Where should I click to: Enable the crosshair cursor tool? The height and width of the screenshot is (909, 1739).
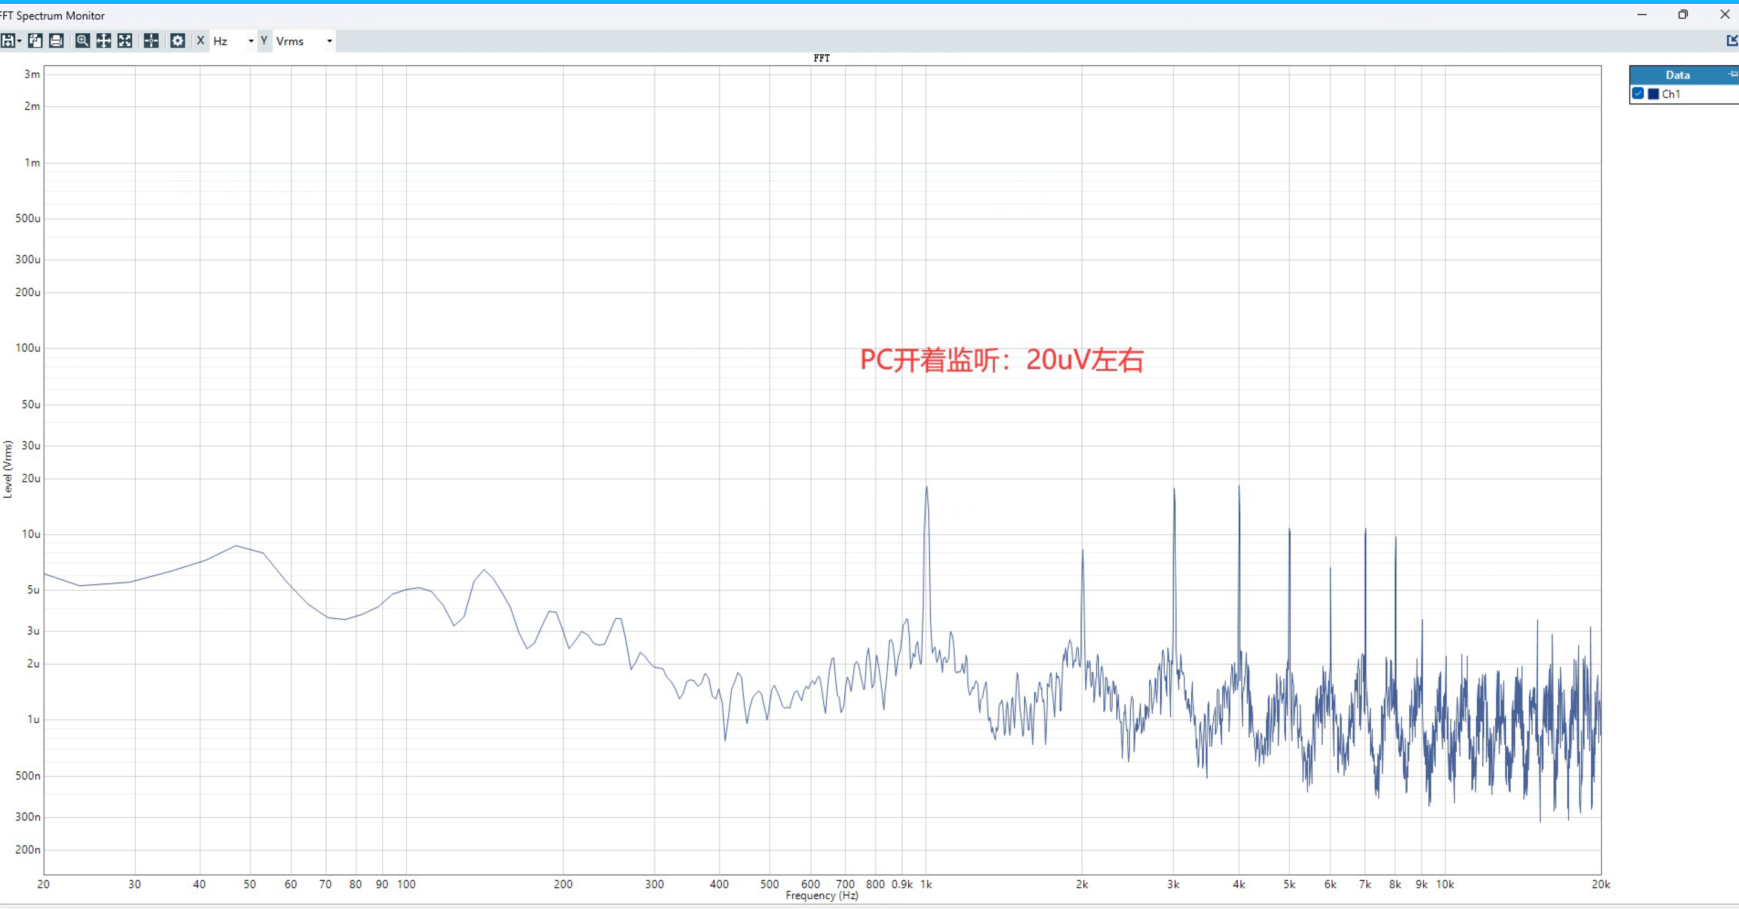(151, 41)
